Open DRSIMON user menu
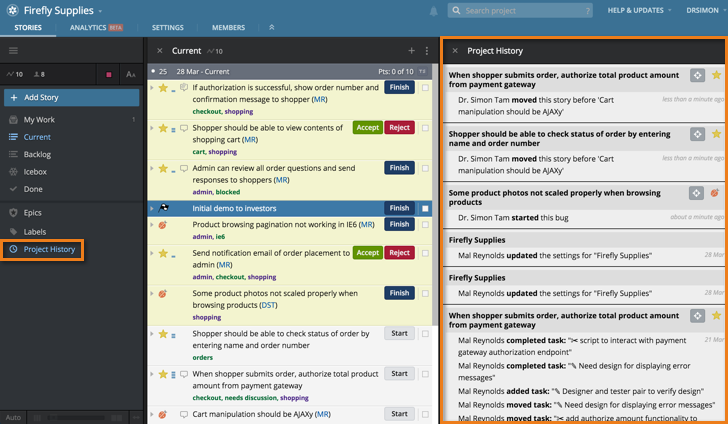Image resolution: width=728 pixels, height=424 pixels. 706,10
